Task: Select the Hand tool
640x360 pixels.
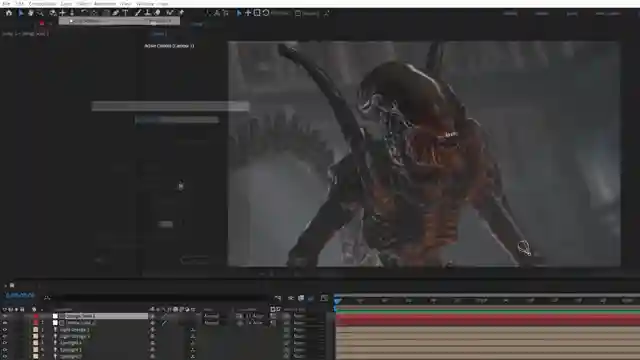Action: tap(30, 13)
